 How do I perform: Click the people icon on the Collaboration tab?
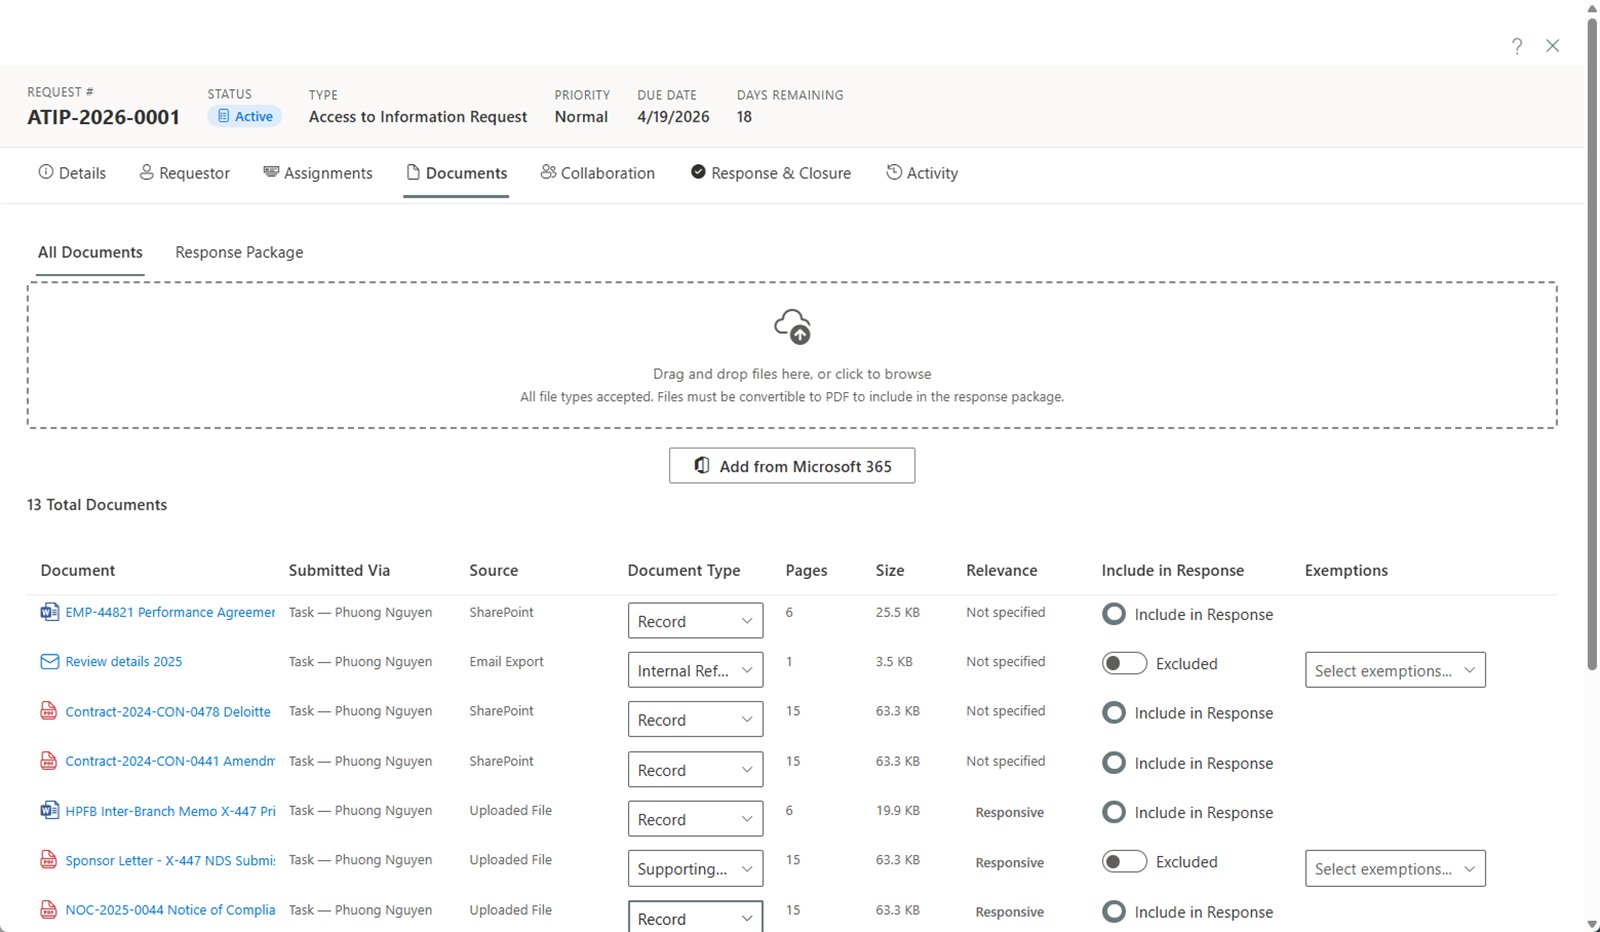coord(548,172)
